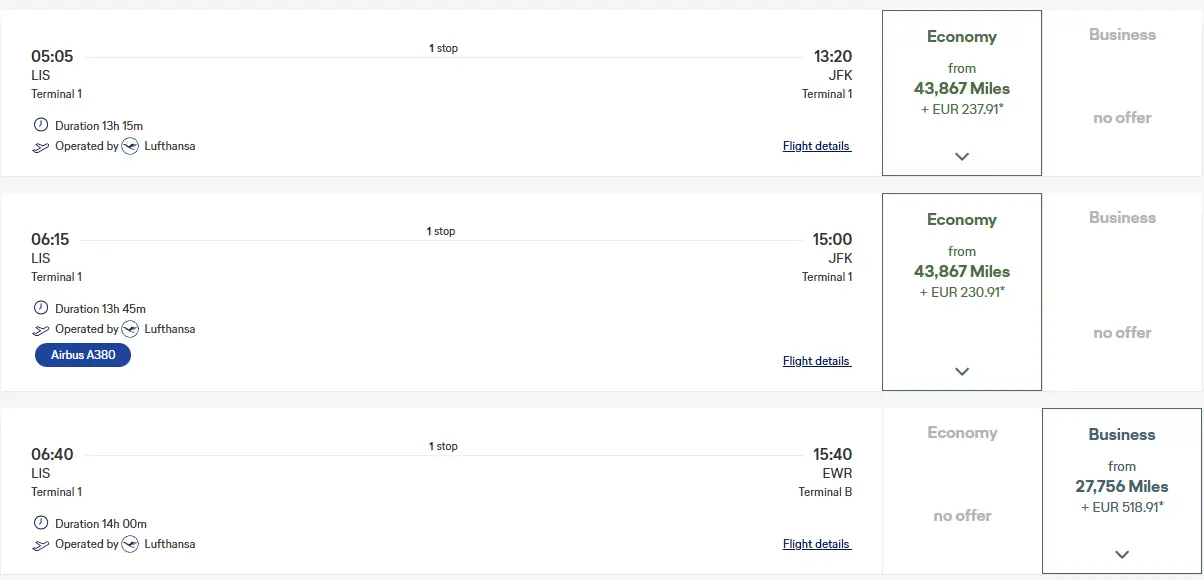Open Flight details for the 05:05 departure
This screenshot has width=1204, height=580.
(x=817, y=146)
